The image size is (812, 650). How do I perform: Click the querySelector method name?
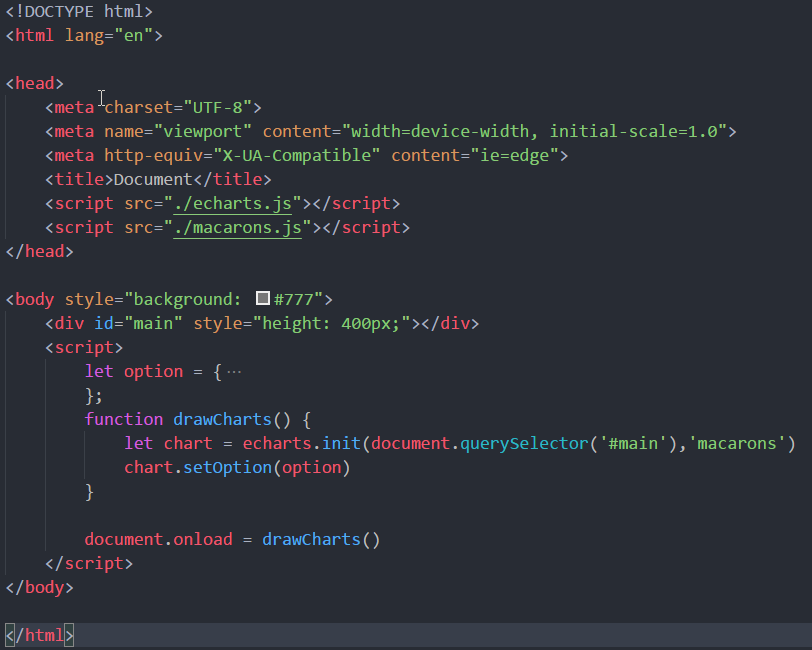[x=524, y=444]
